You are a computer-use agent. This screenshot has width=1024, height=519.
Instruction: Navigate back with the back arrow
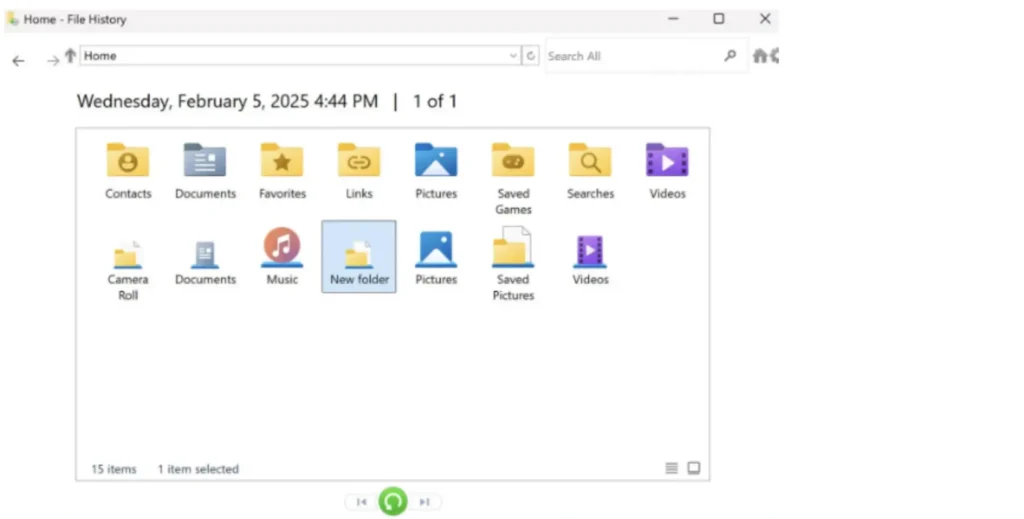coord(18,60)
